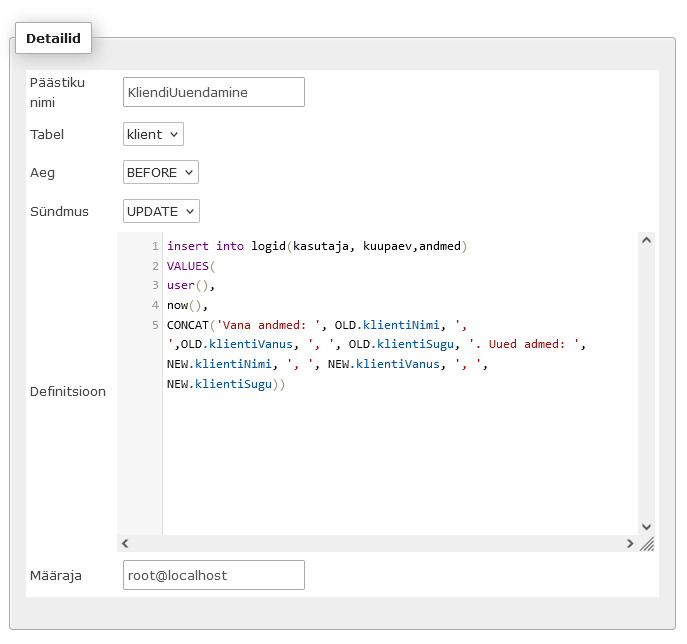The width and height of the screenshot is (687, 644).
Task: Click the now(), code line
Action: (x=187, y=305)
